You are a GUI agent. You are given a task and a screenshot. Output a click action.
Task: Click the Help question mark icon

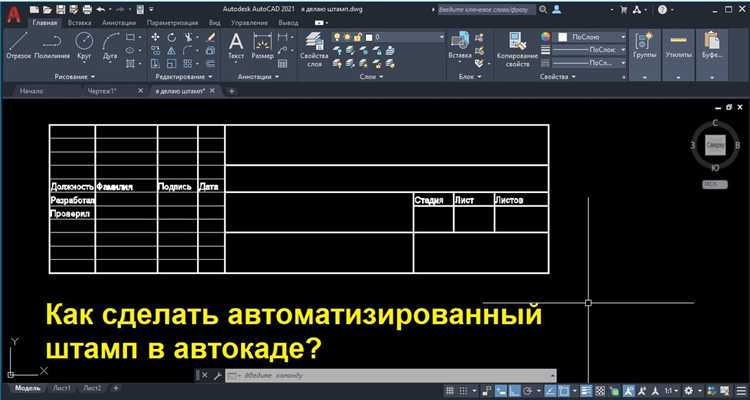click(x=662, y=10)
